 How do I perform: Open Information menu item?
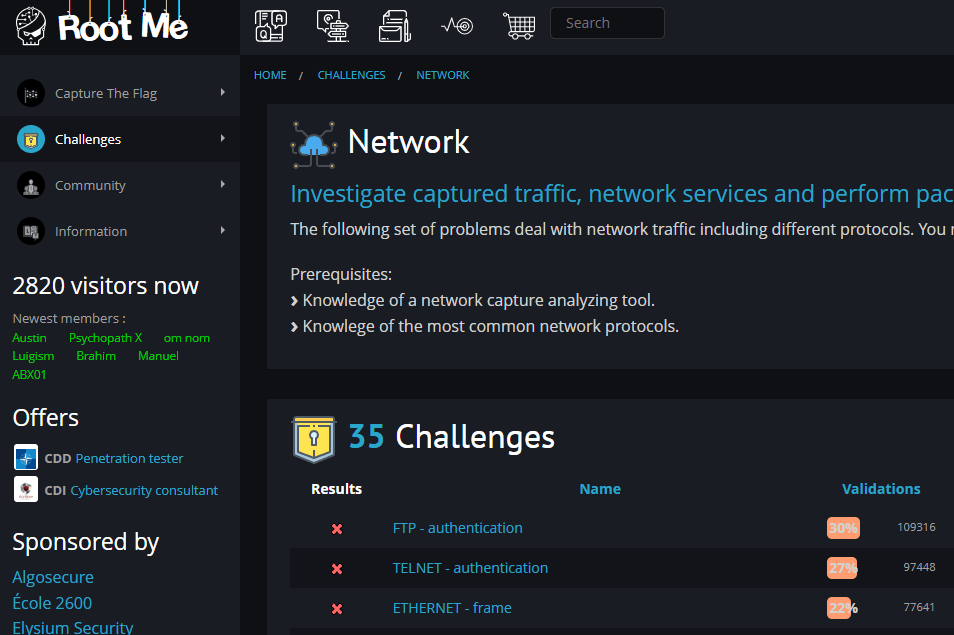[x=120, y=231]
